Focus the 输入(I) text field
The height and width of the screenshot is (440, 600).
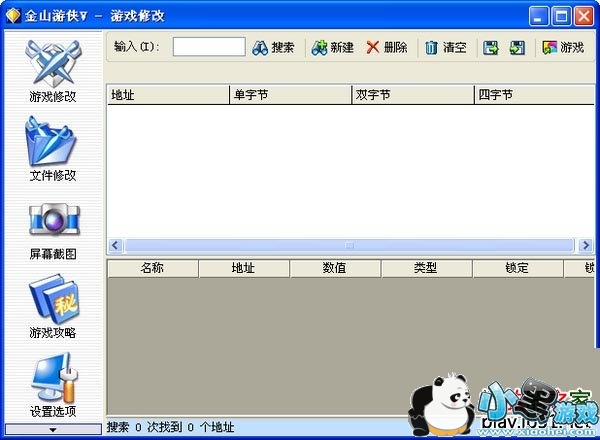pyautogui.click(x=209, y=47)
